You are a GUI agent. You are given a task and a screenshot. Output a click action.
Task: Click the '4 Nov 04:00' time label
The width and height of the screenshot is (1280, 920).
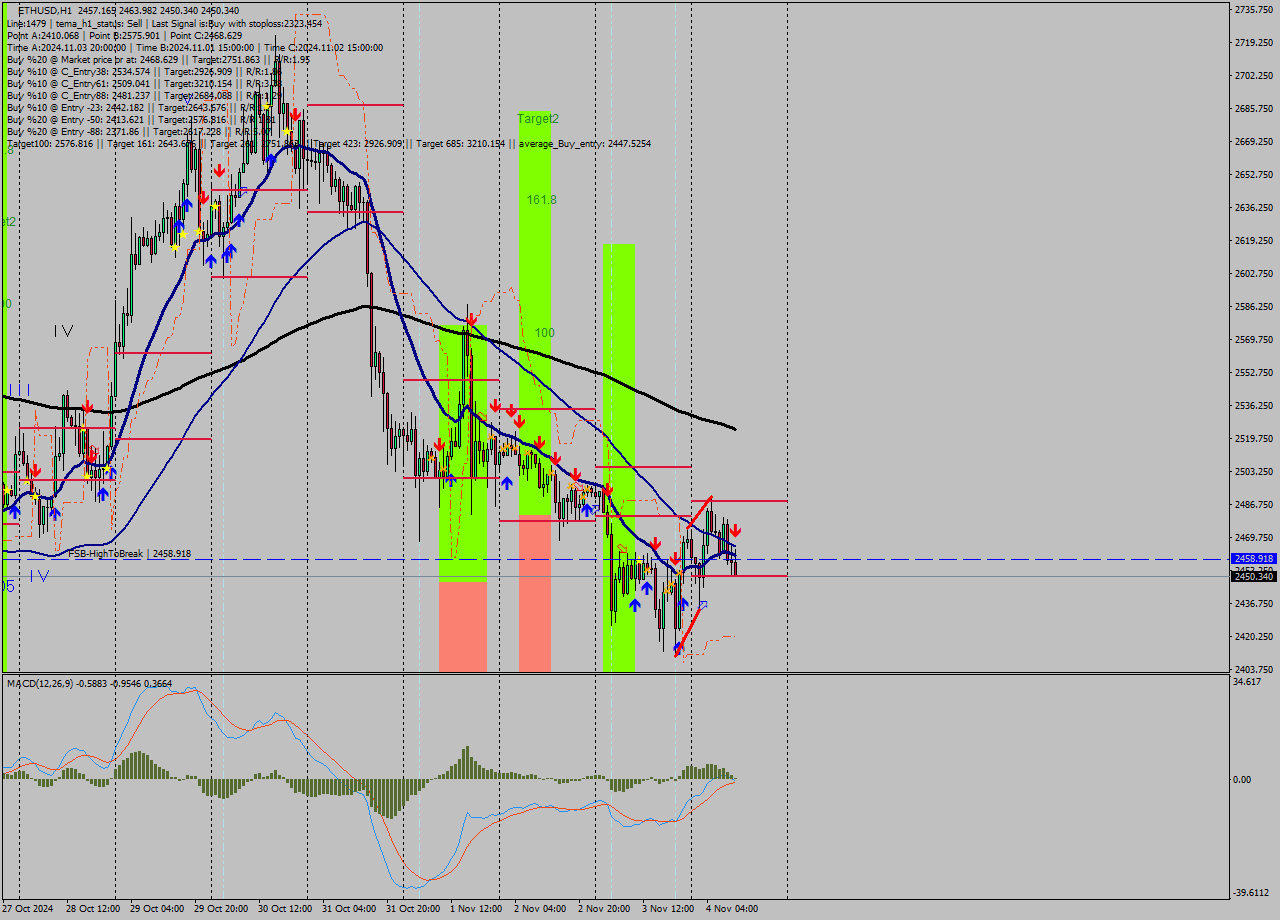[x=732, y=909]
